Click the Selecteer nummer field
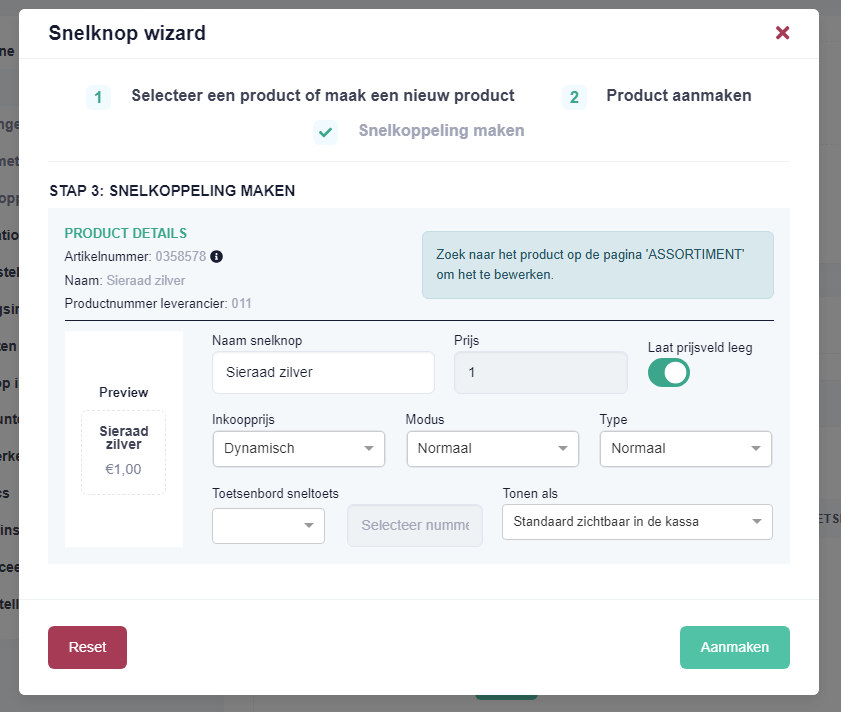 point(415,525)
